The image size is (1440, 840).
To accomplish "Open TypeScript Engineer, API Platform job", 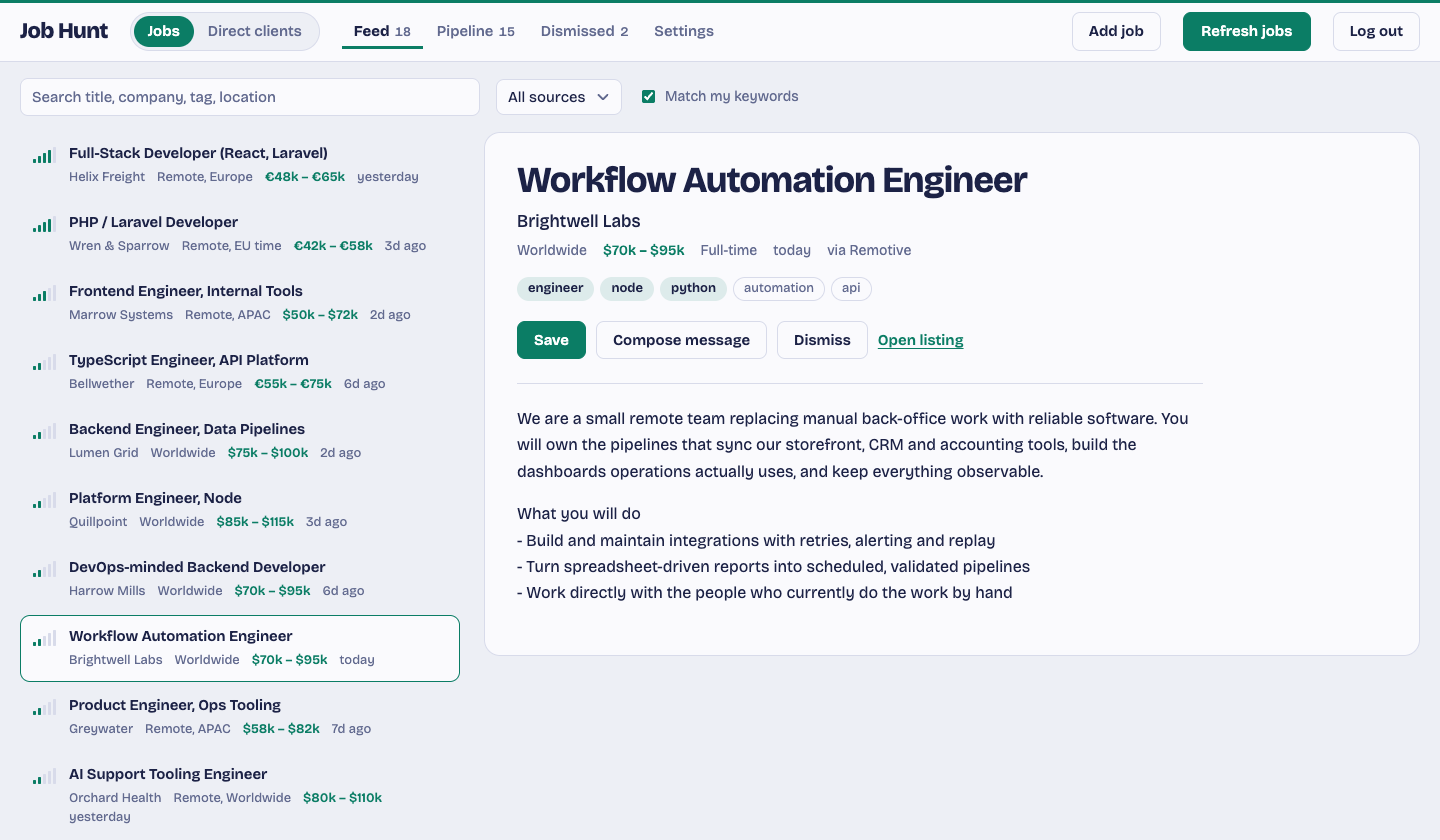I will point(240,371).
